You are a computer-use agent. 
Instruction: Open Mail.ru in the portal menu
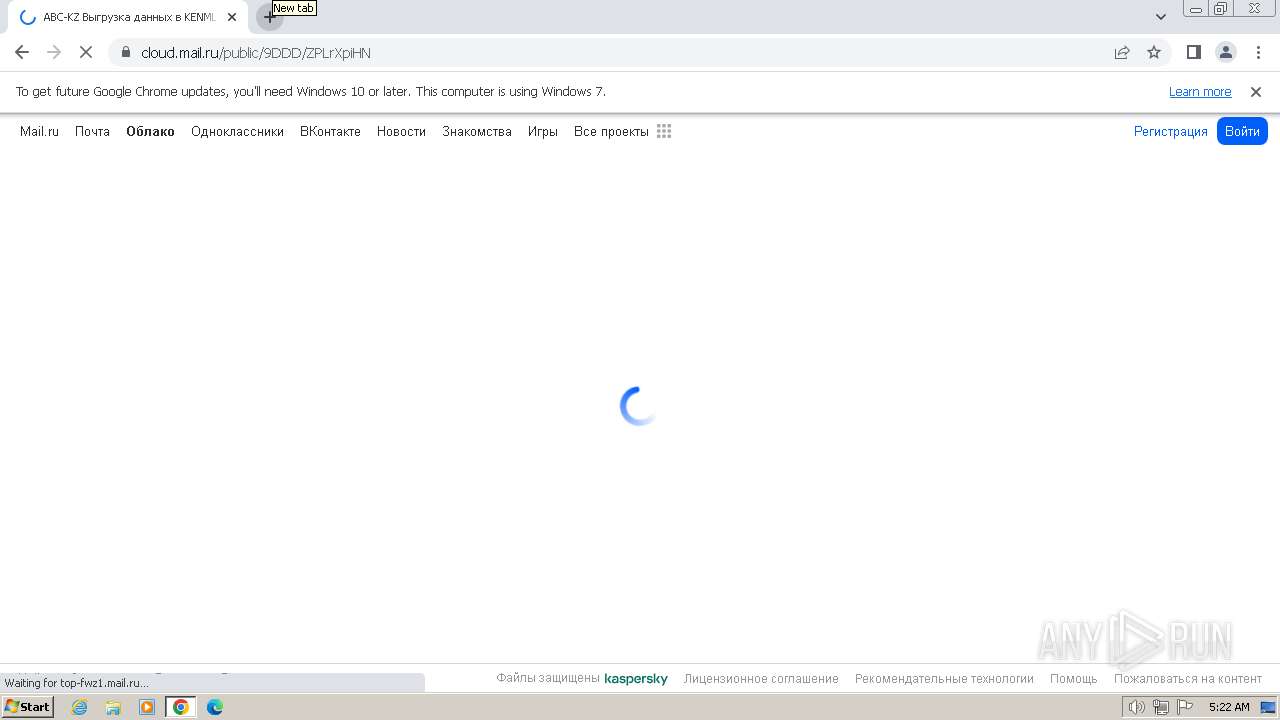(39, 131)
